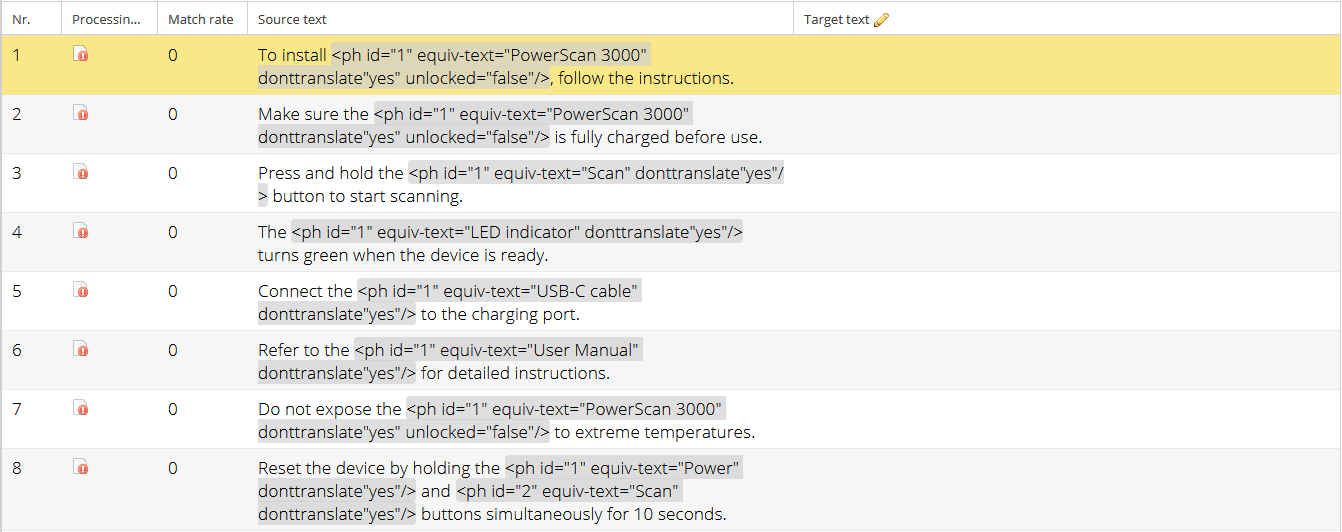Image resolution: width=1342 pixels, height=532 pixels.
Task: Click the "LED indicator" placeholder tag
Action: click(x=517, y=232)
